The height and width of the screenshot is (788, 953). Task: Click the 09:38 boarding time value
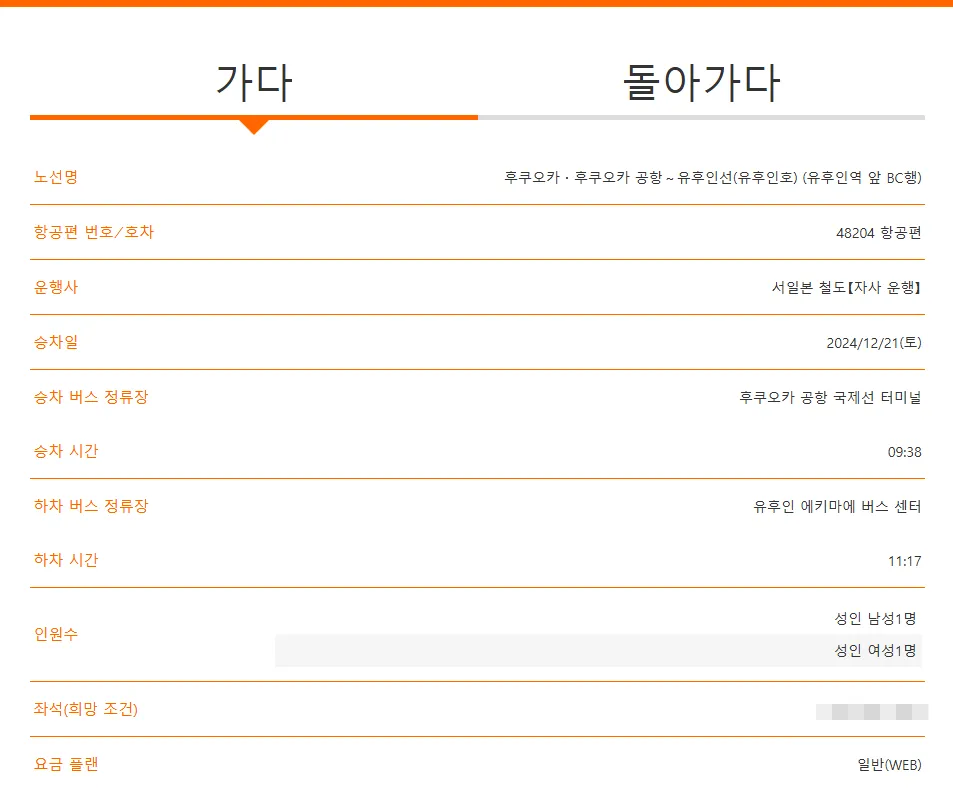(910, 451)
